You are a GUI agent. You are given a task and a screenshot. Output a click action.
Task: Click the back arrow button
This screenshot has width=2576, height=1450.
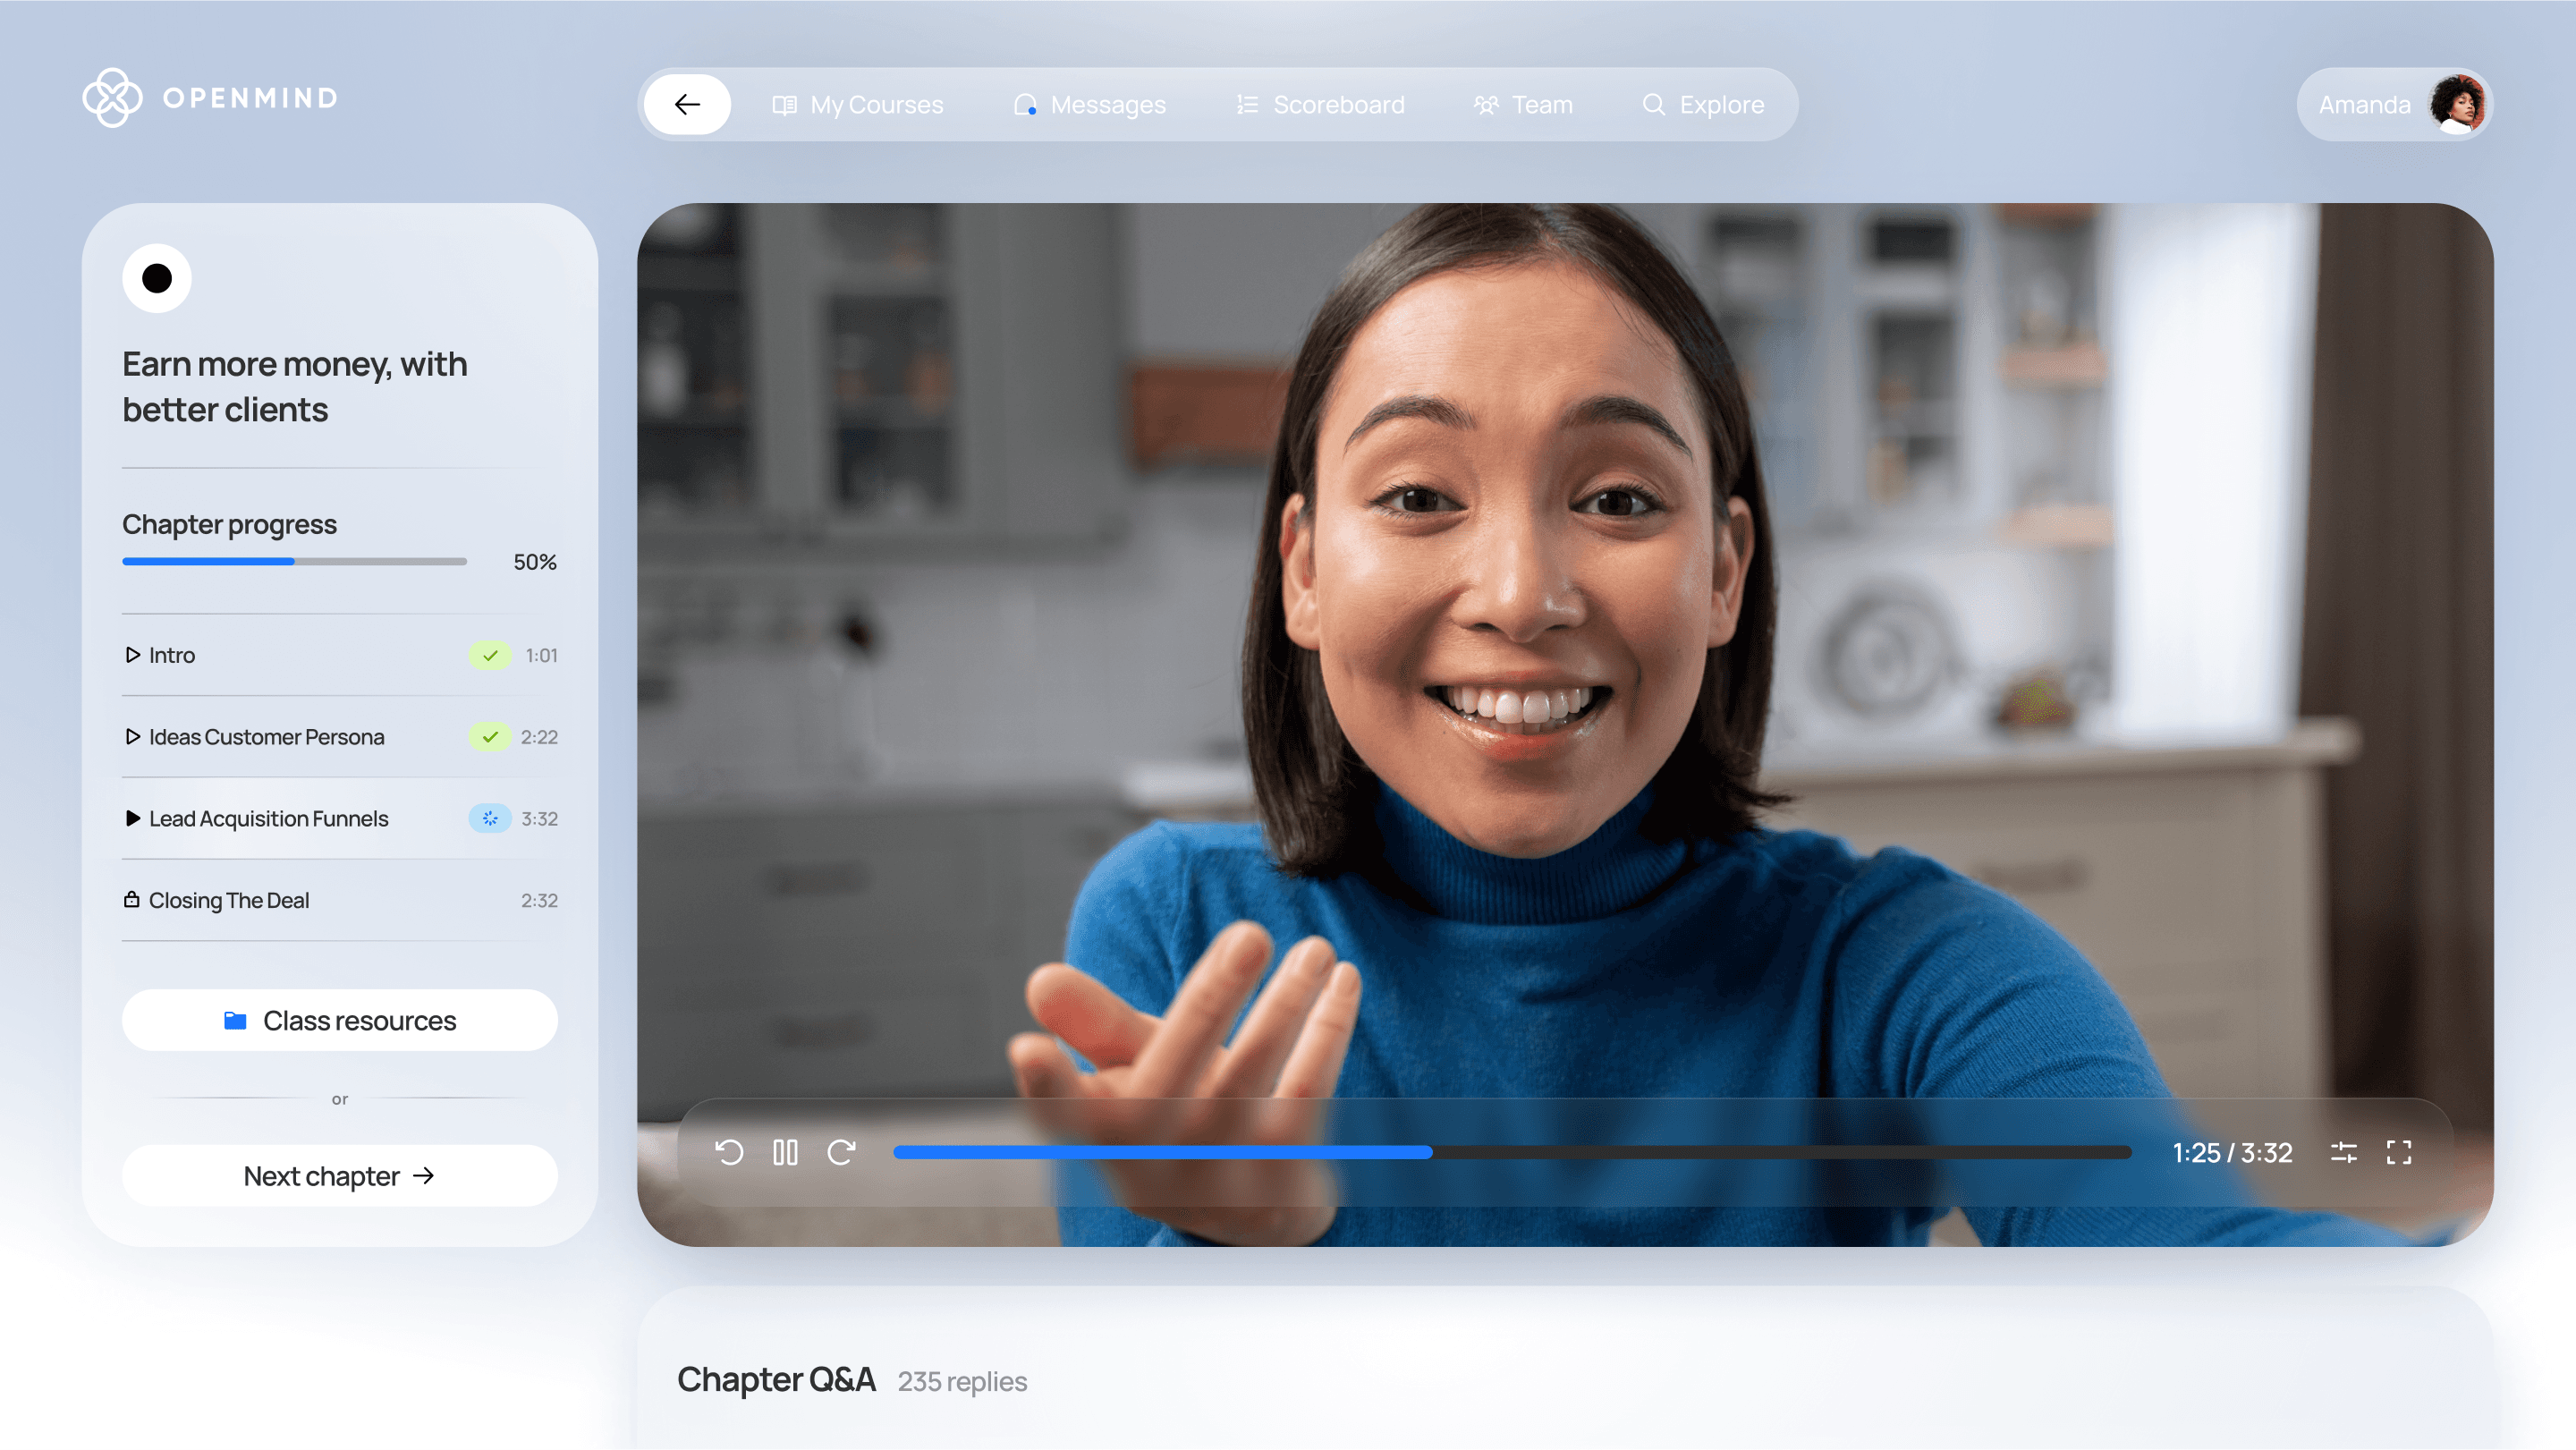tap(687, 104)
